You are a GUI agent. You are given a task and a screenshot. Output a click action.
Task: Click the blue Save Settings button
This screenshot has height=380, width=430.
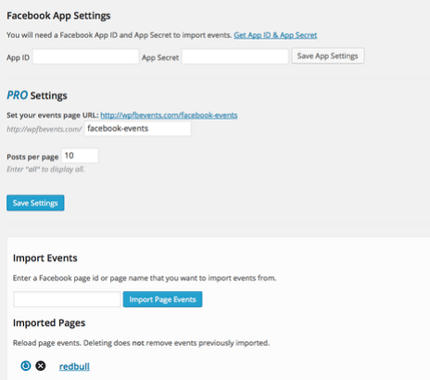[x=35, y=203]
